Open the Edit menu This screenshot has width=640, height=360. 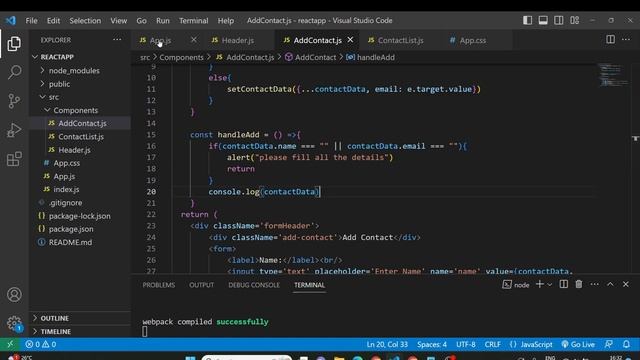pyautogui.click(x=53, y=20)
